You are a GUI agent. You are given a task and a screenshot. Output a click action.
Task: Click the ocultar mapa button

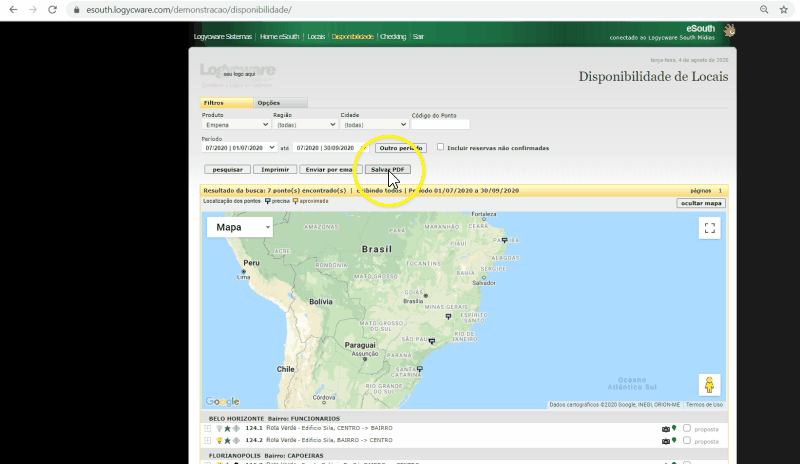pos(701,203)
